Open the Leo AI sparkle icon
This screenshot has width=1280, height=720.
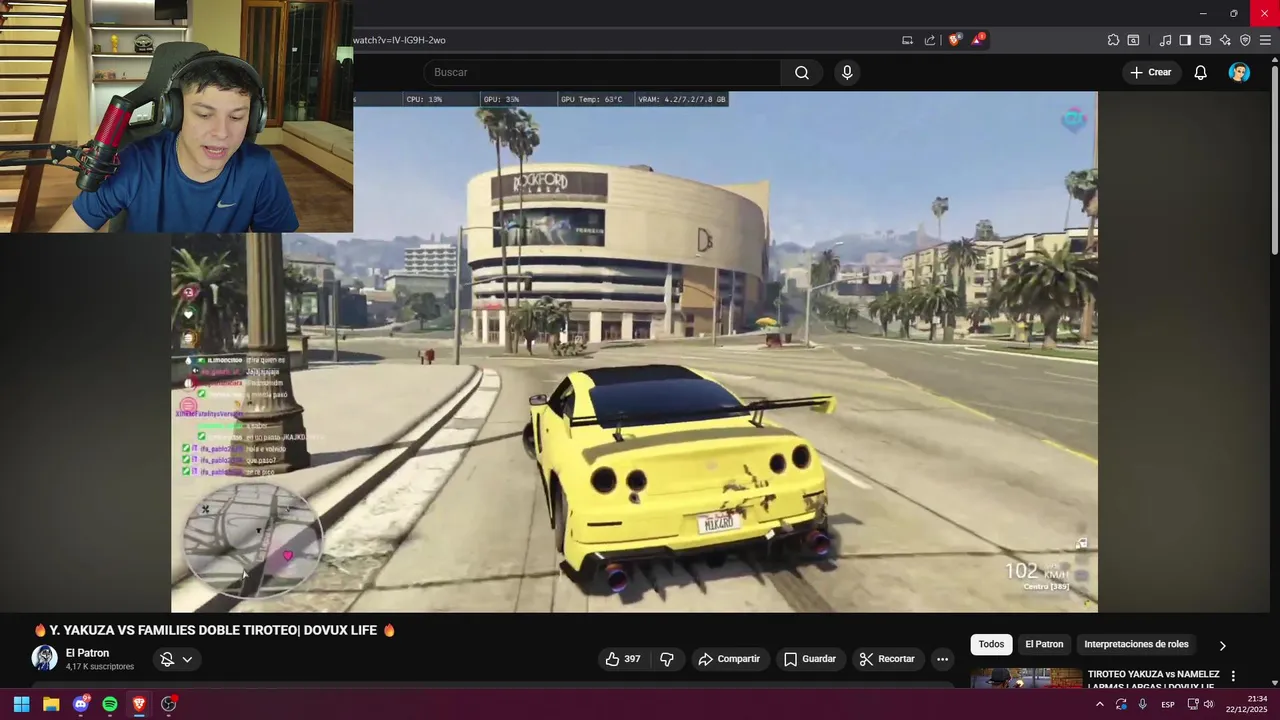pos(1225,40)
